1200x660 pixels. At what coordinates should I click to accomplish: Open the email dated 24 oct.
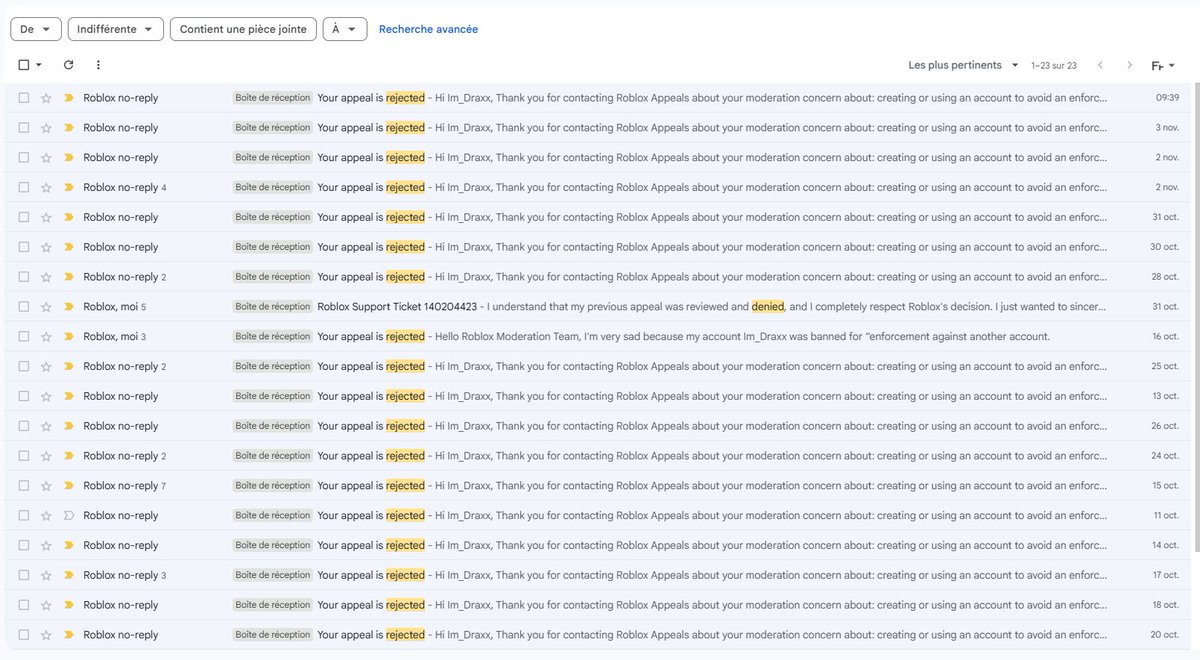(x=600, y=456)
